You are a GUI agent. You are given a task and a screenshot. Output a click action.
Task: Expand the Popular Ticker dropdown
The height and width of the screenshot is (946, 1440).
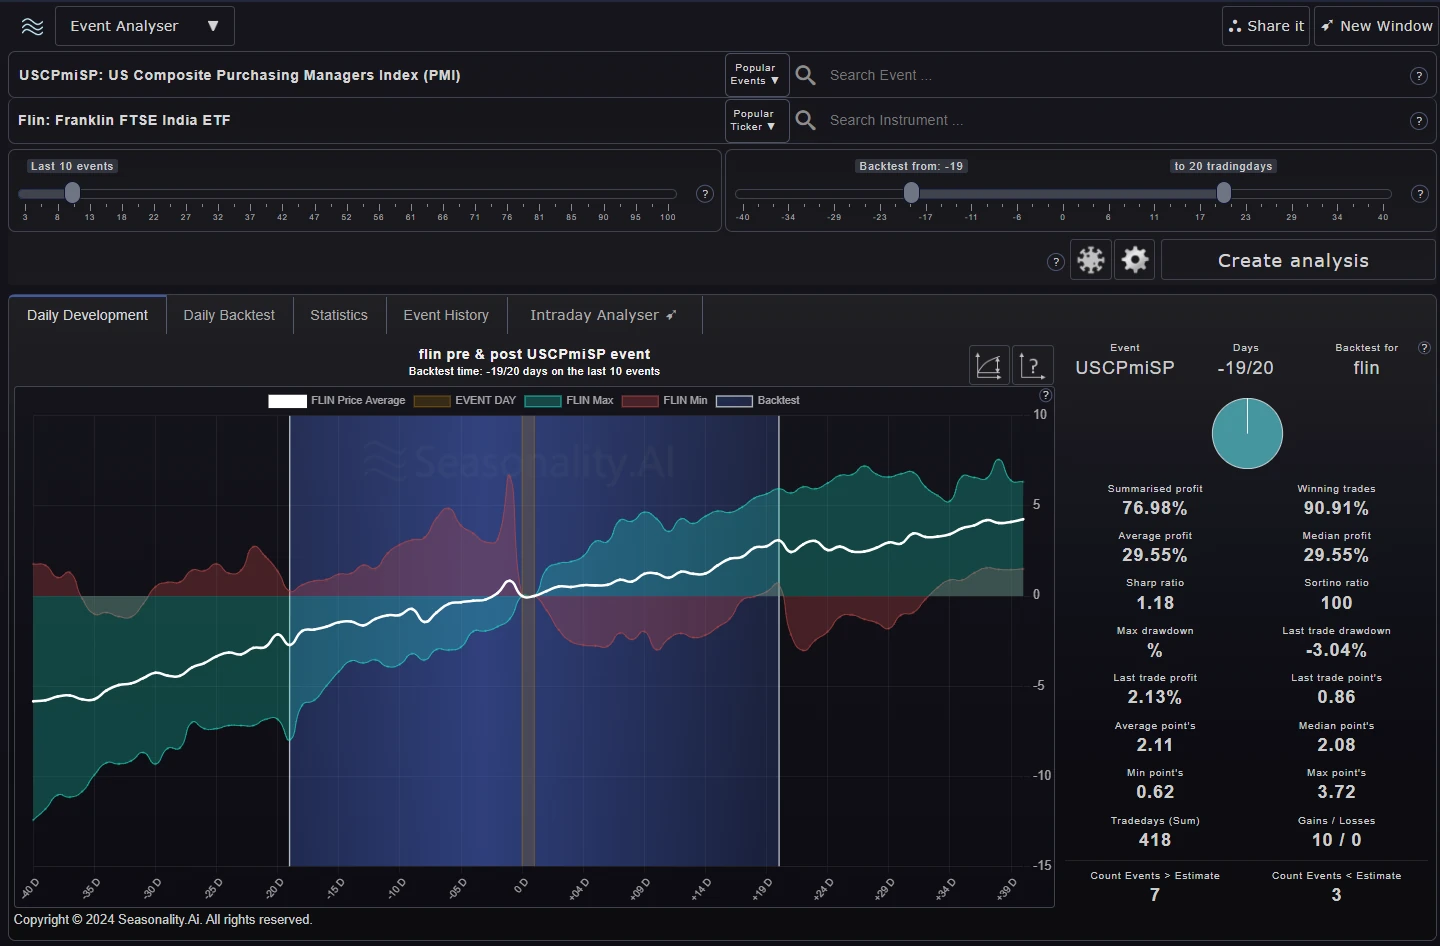click(756, 120)
